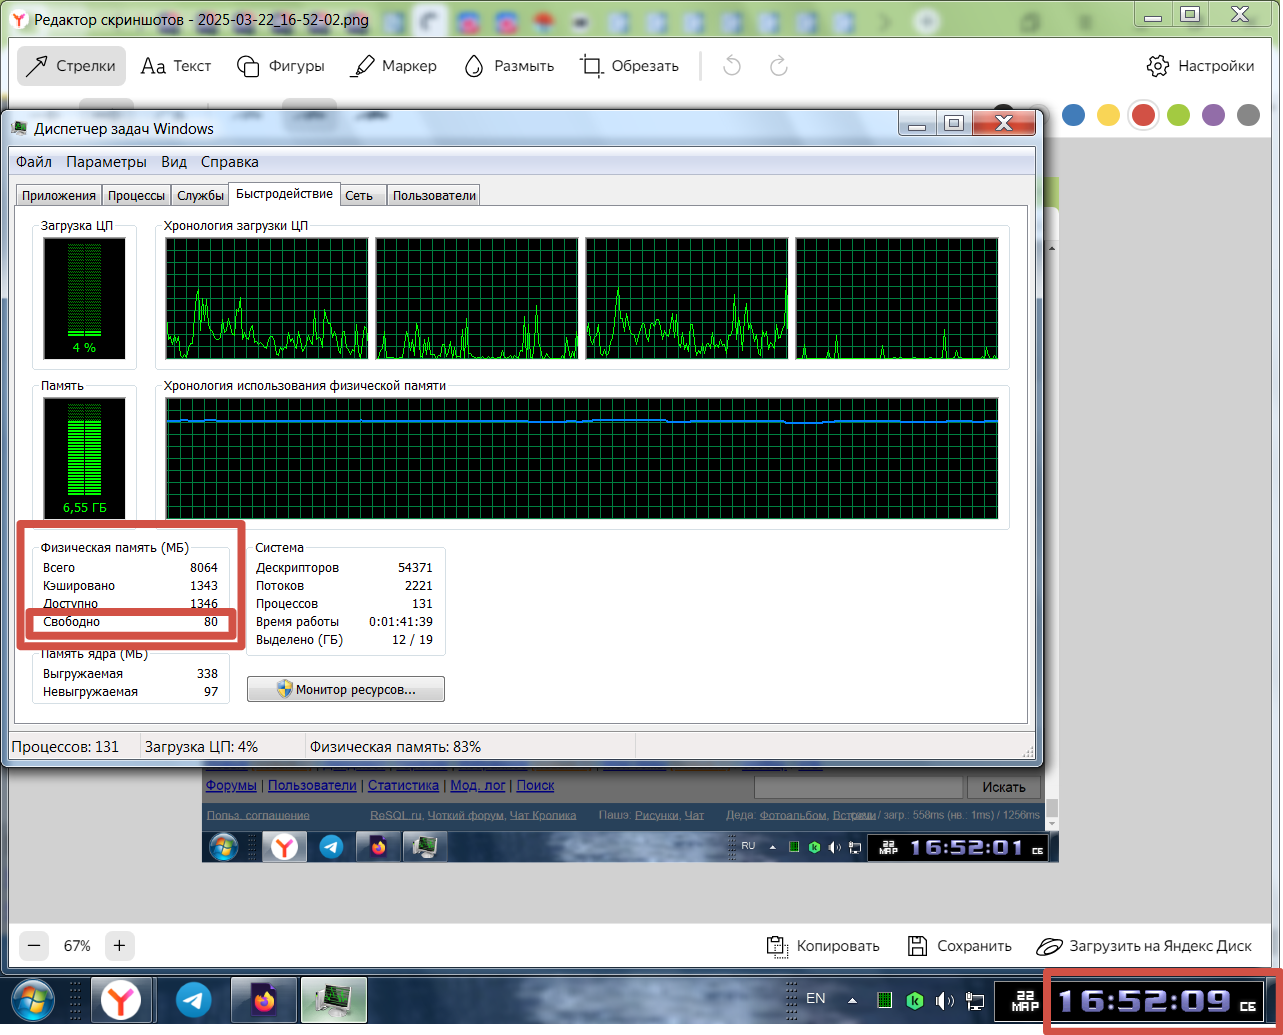The image size is (1283, 1035).
Task: Open Настройки settings
Action: pos(1200,66)
